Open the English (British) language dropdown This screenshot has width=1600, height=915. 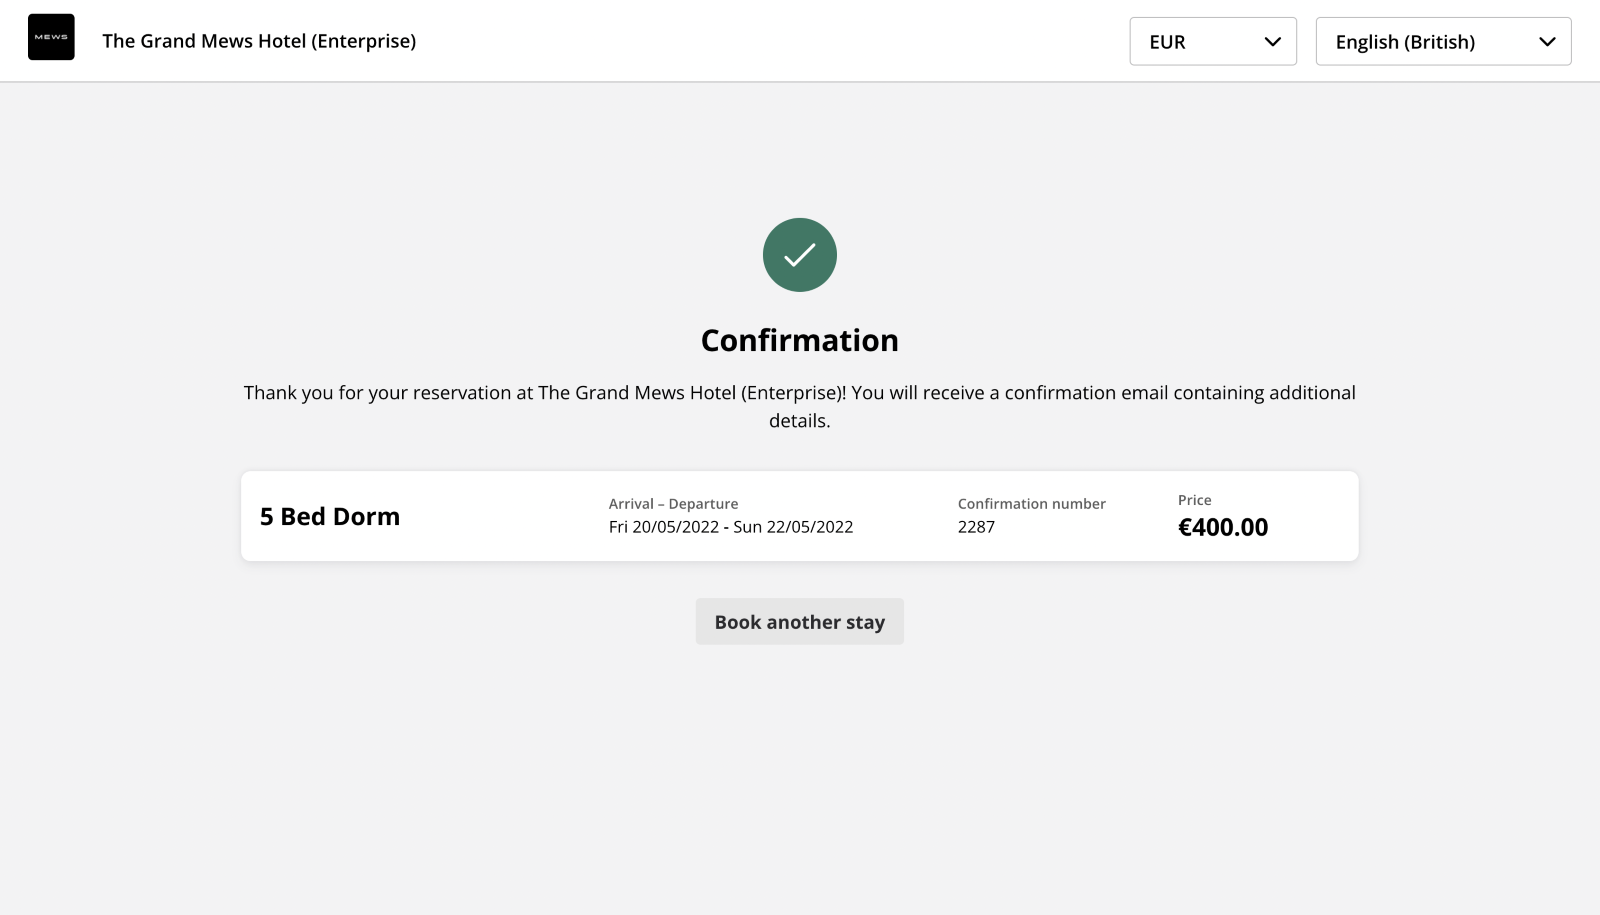[x=1443, y=41]
